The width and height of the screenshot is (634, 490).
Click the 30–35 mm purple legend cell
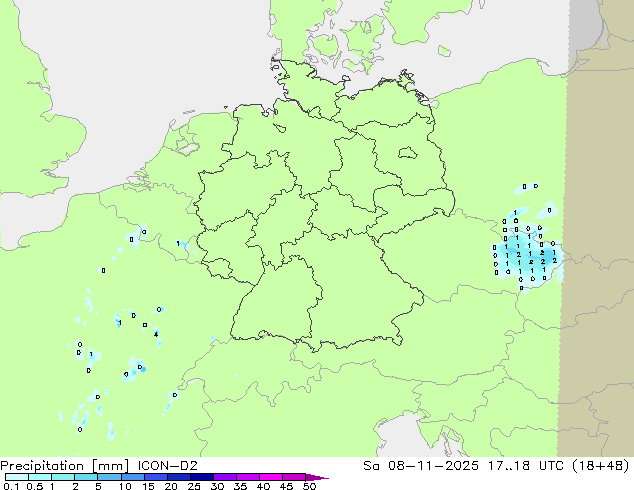coord(225,477)
